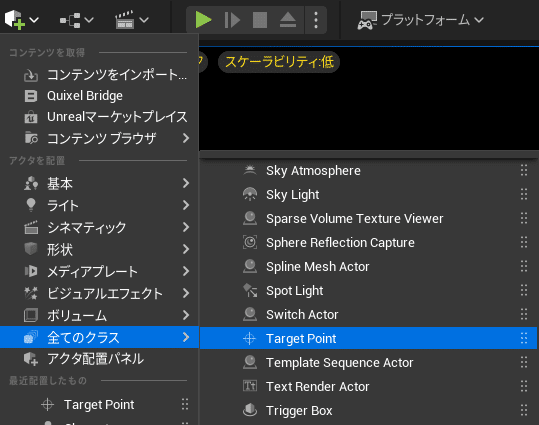Expand the cinematics dropdown arrow
This screenshot has width=539, height=425.
coord(144,20)
